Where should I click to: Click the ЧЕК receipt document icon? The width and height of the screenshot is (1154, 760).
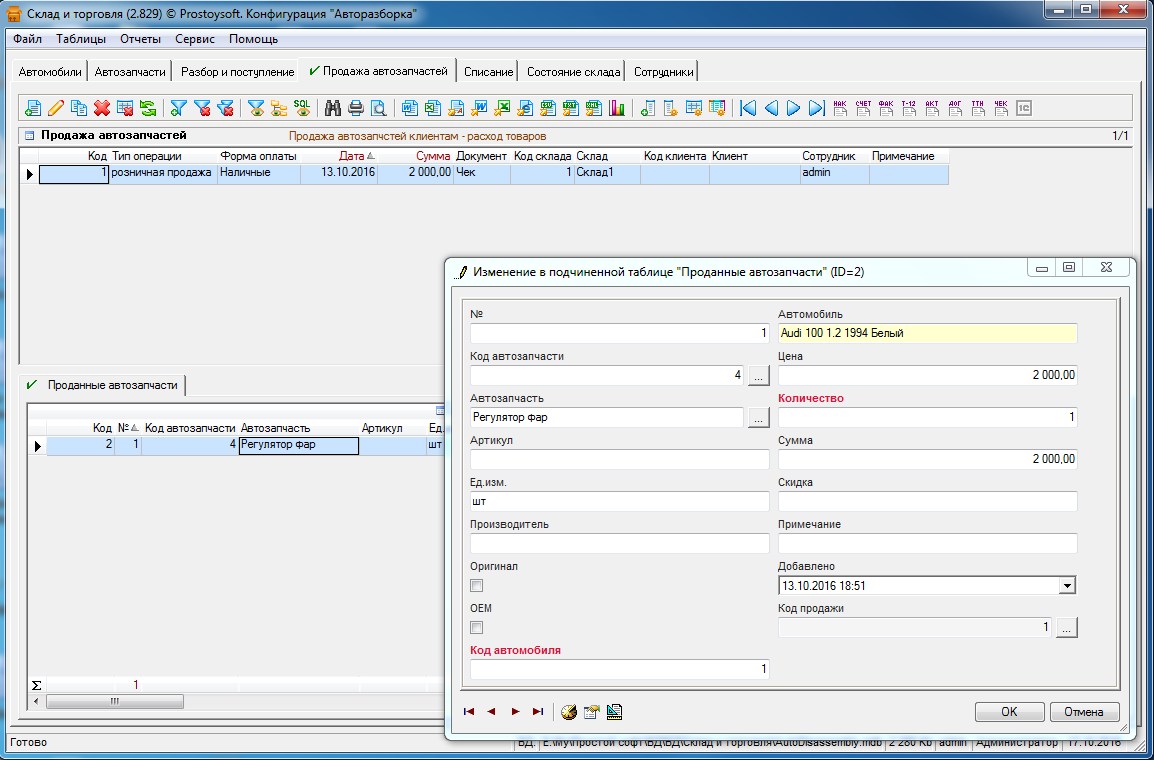(1001, 108)
